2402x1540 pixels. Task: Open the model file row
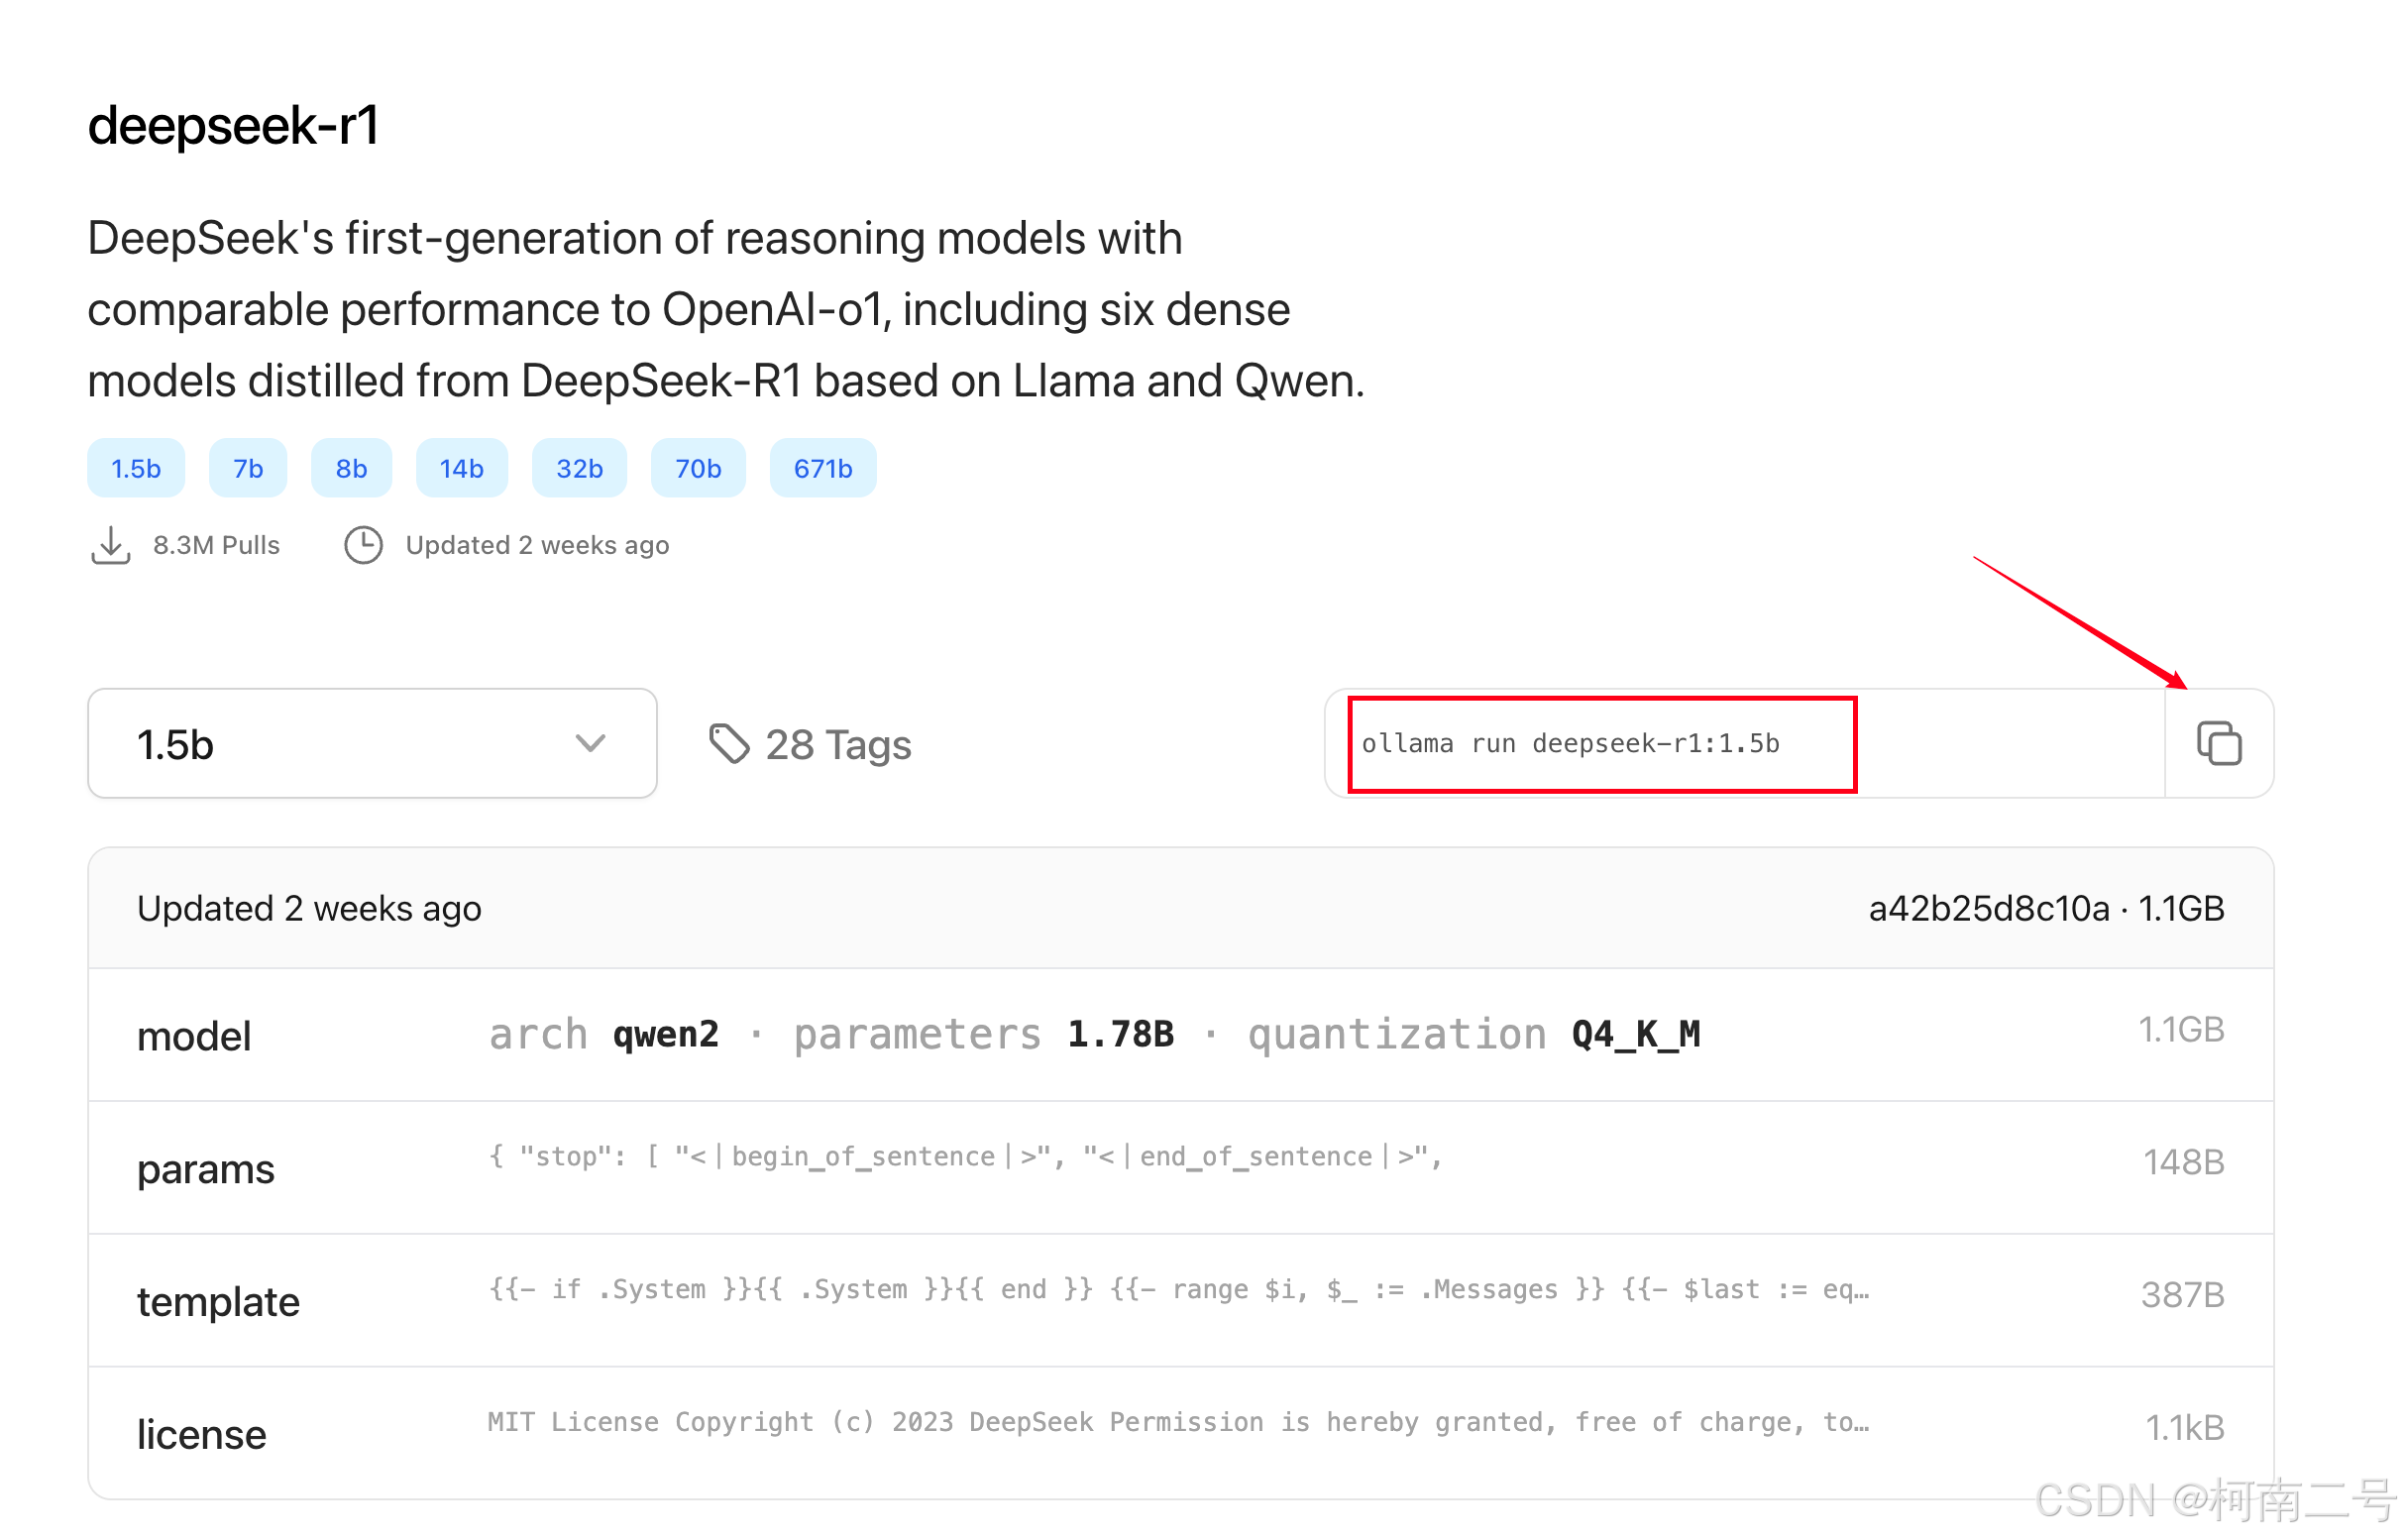(1180, 1036)
